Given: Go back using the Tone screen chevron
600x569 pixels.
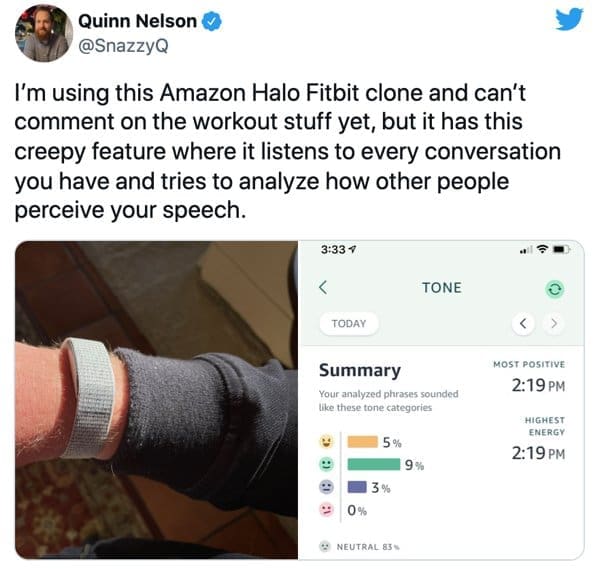Looking at the screenshot, I should (x=323, y=287).
